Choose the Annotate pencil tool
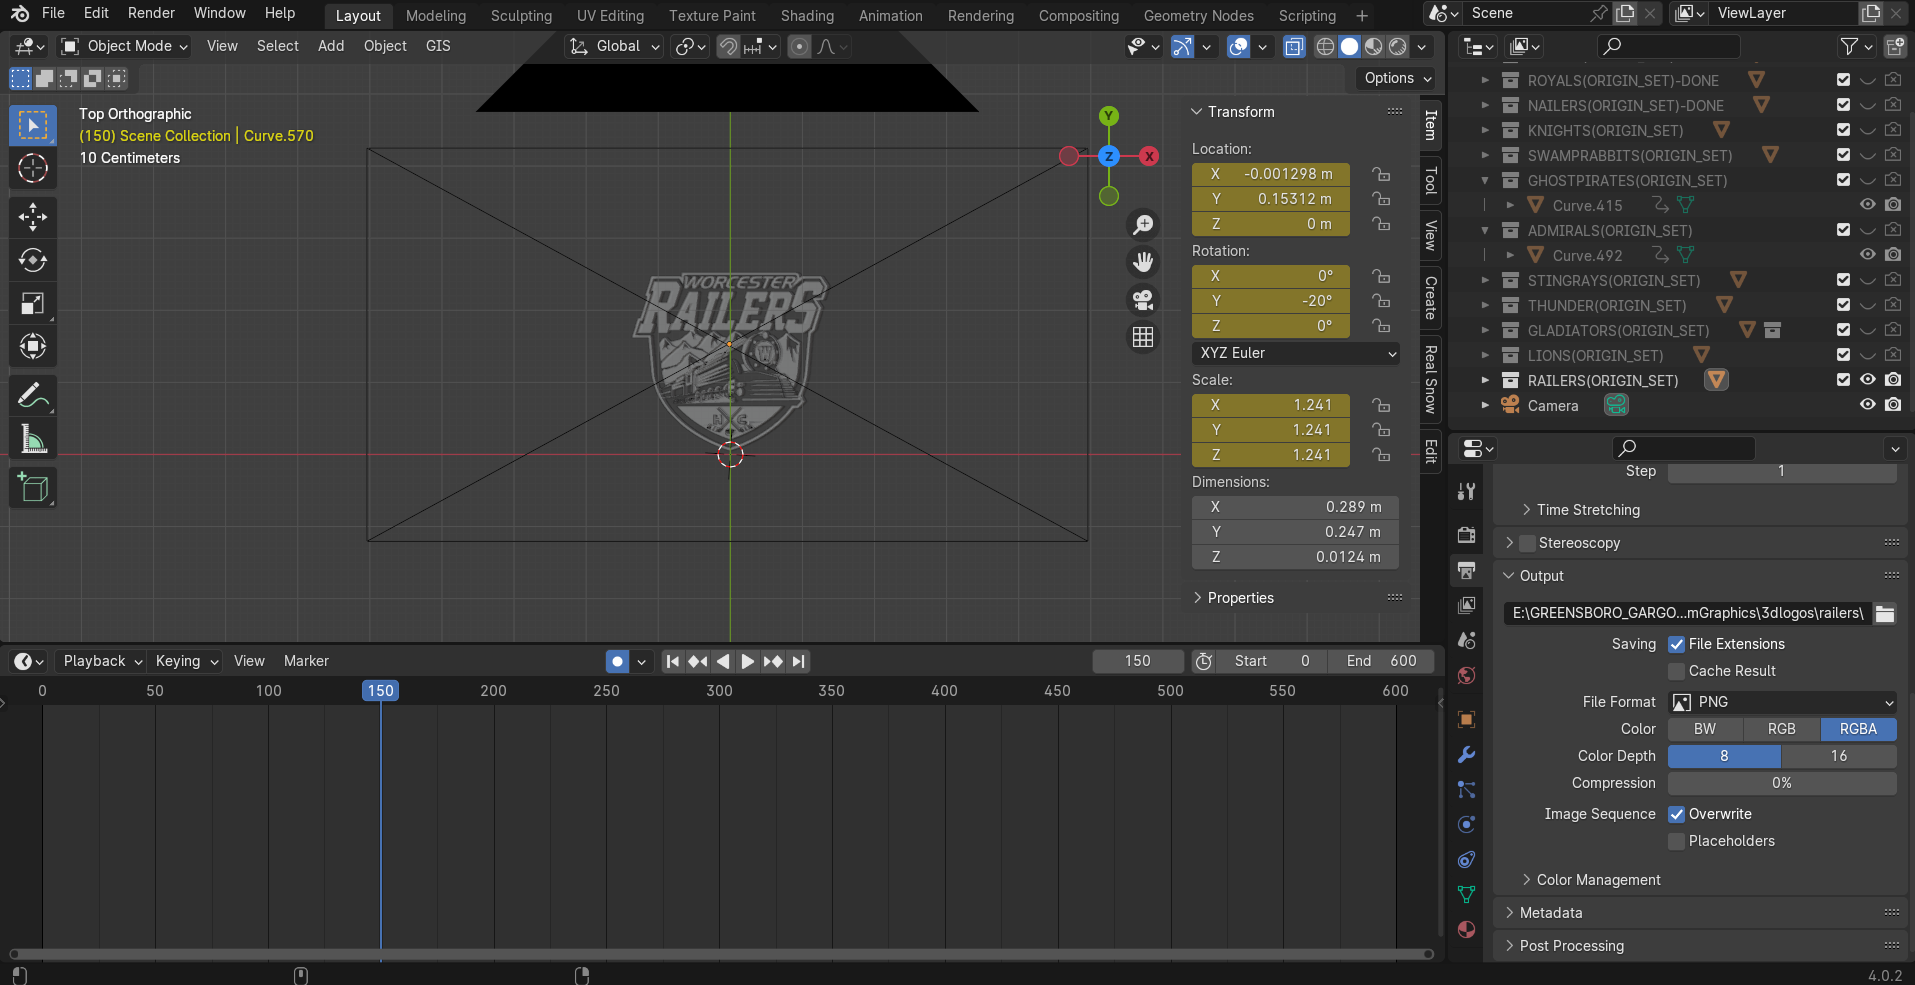This screenshot has width=1915, height=985. [33, 396]
